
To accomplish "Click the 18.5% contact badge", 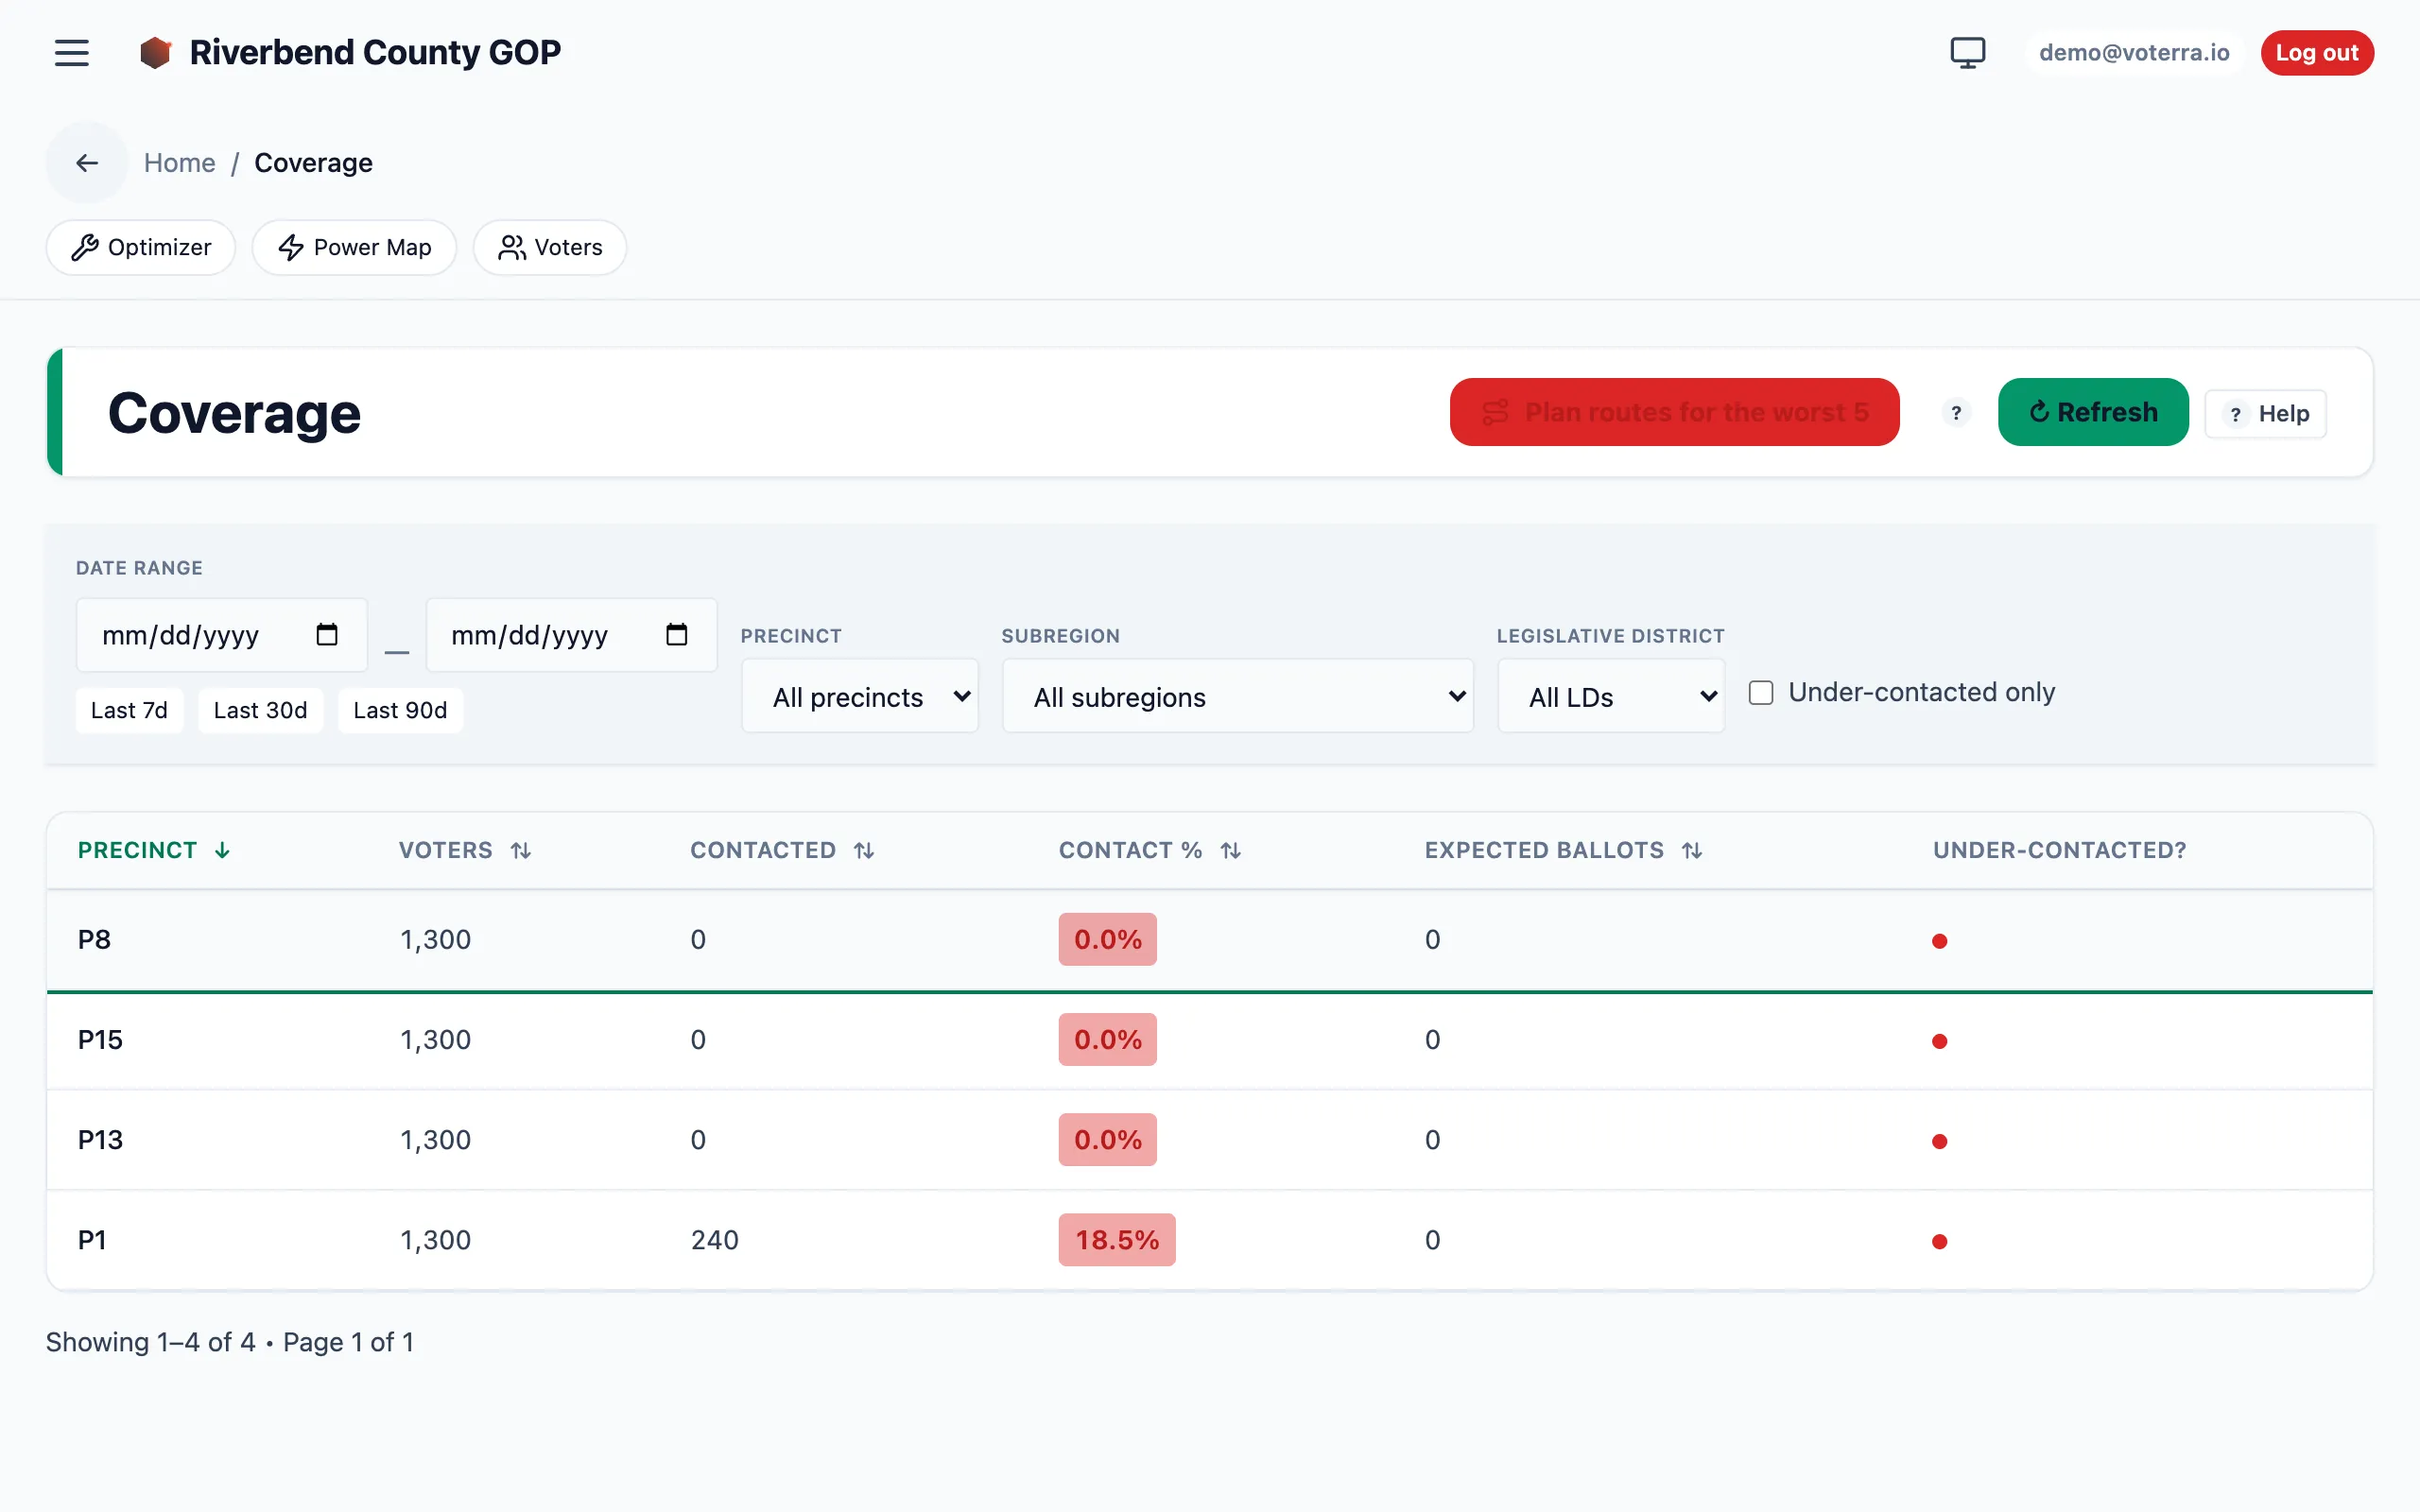I will point(1117,1240).
